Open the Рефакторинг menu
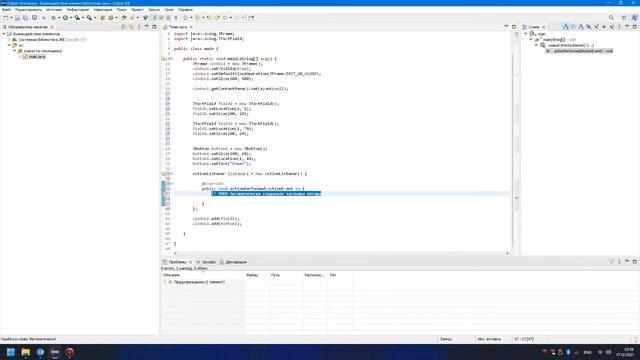Viewport: 640px width, 360px height. 78,9
